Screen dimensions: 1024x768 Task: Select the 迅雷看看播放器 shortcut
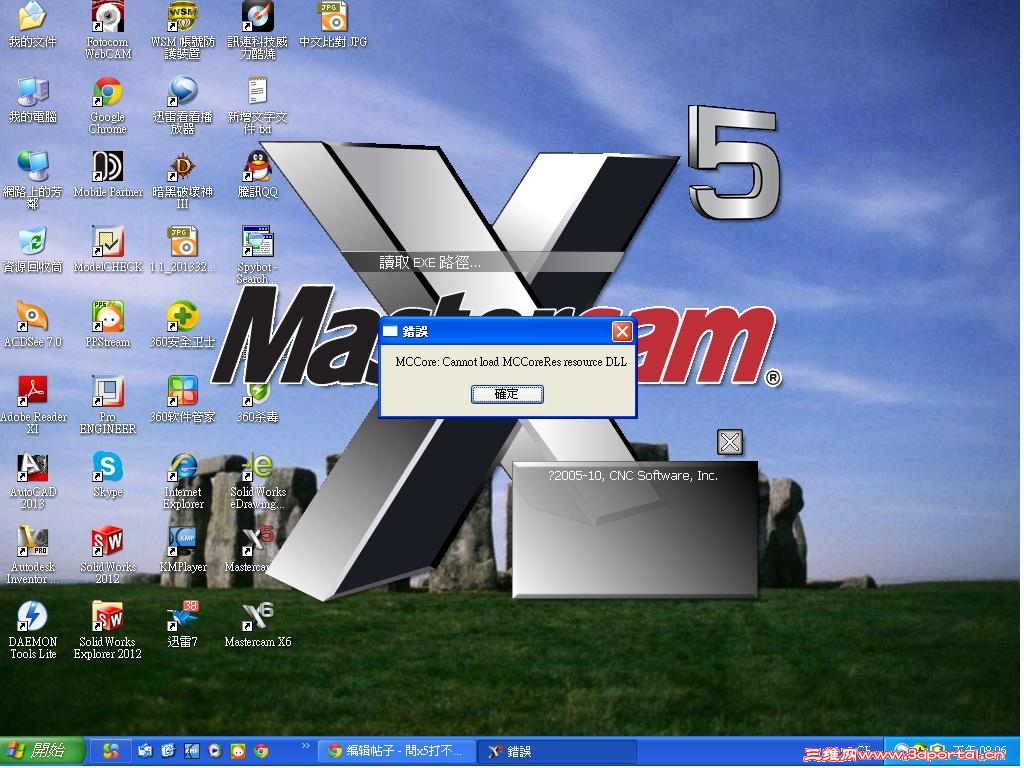(183, 106)
